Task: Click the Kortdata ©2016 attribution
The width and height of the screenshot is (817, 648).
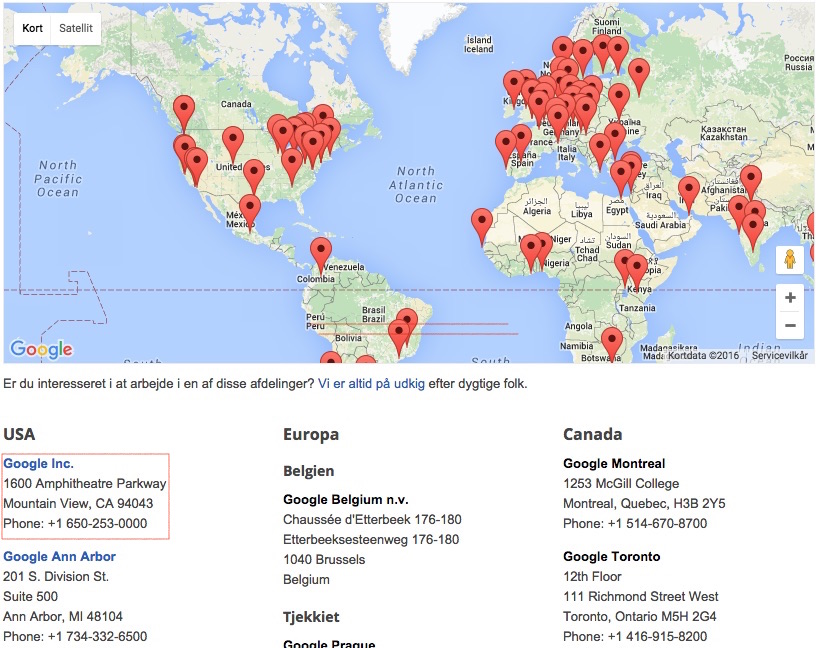Action: click(x=703, y=355)
